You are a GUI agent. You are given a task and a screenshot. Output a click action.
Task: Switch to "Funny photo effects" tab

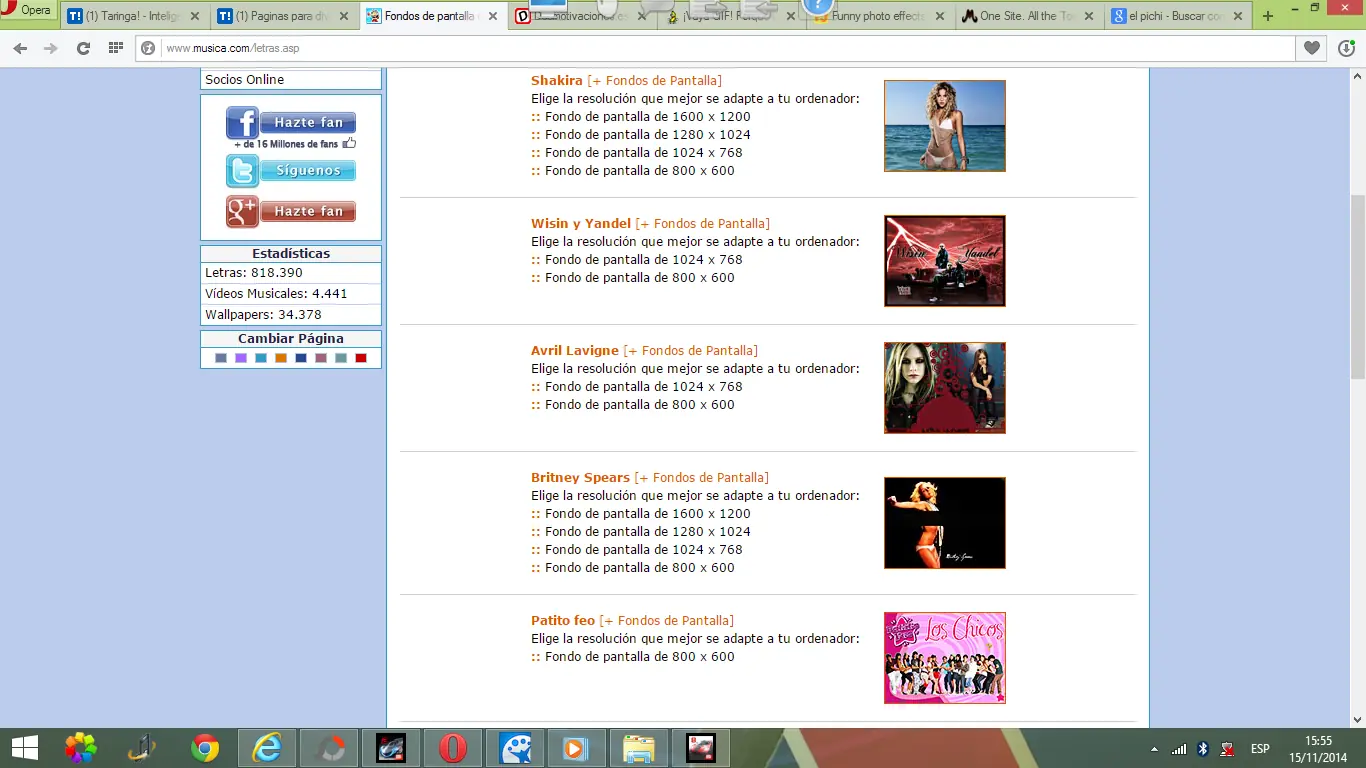881,16
